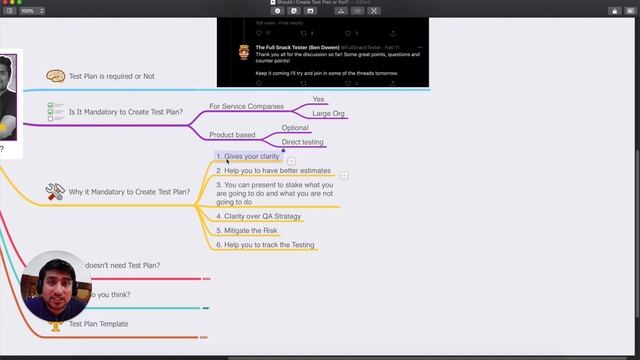Select the embedded tweet screenshot image
640x360 pixels.
[323, 52]
